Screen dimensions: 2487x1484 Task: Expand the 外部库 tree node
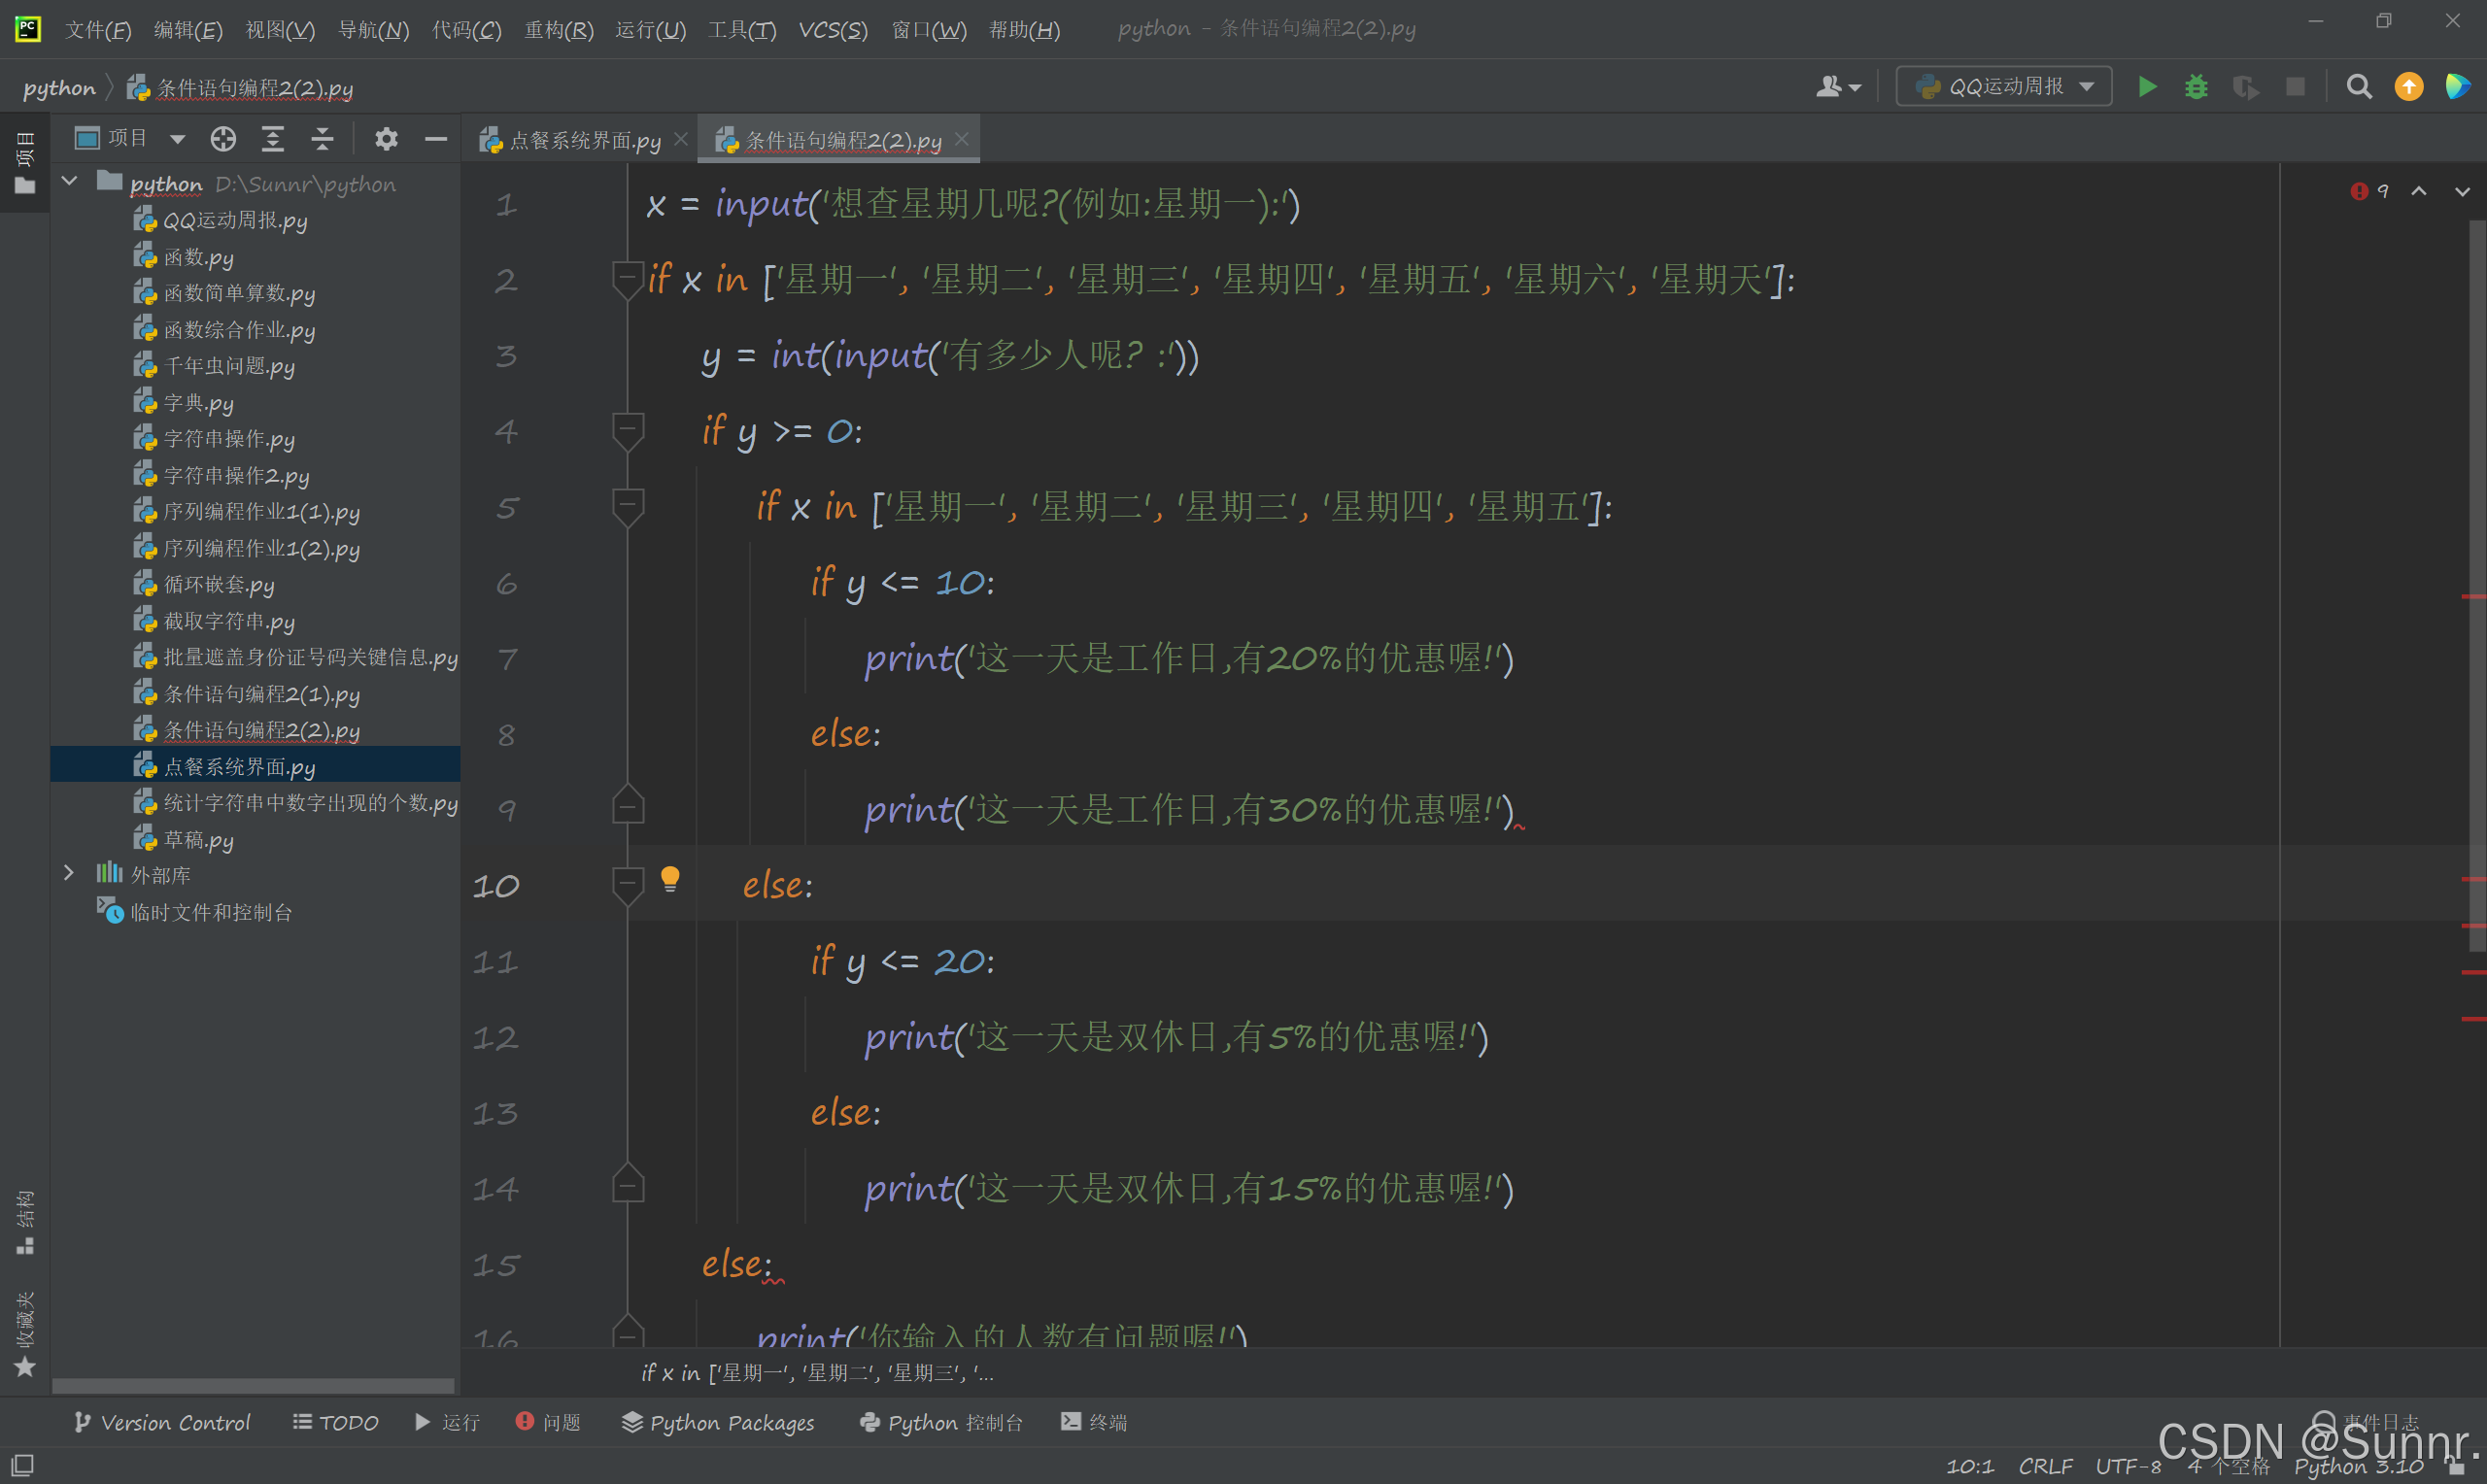69,873
